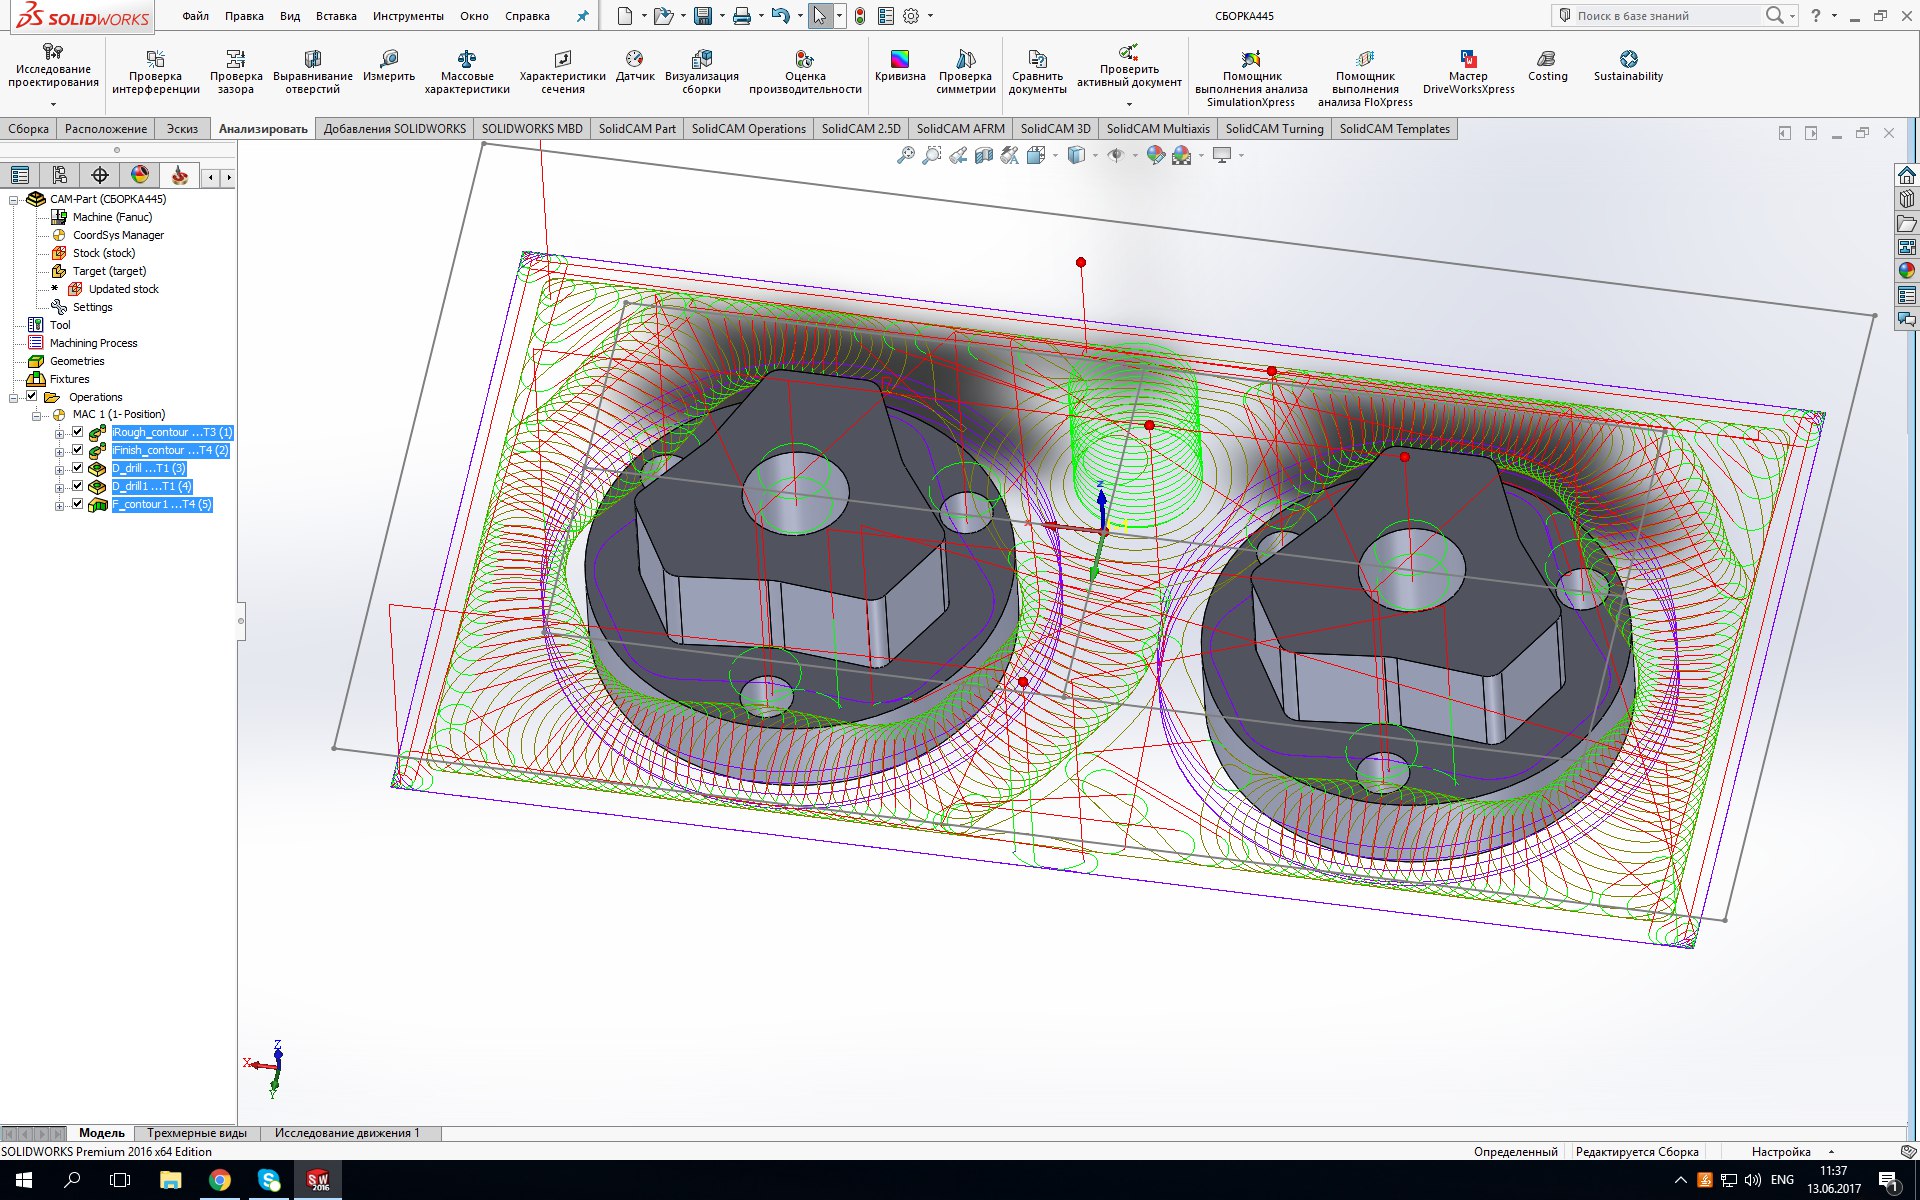
Task: Uncheck iRough_contour operation checkbox
Action: point(77,432)
